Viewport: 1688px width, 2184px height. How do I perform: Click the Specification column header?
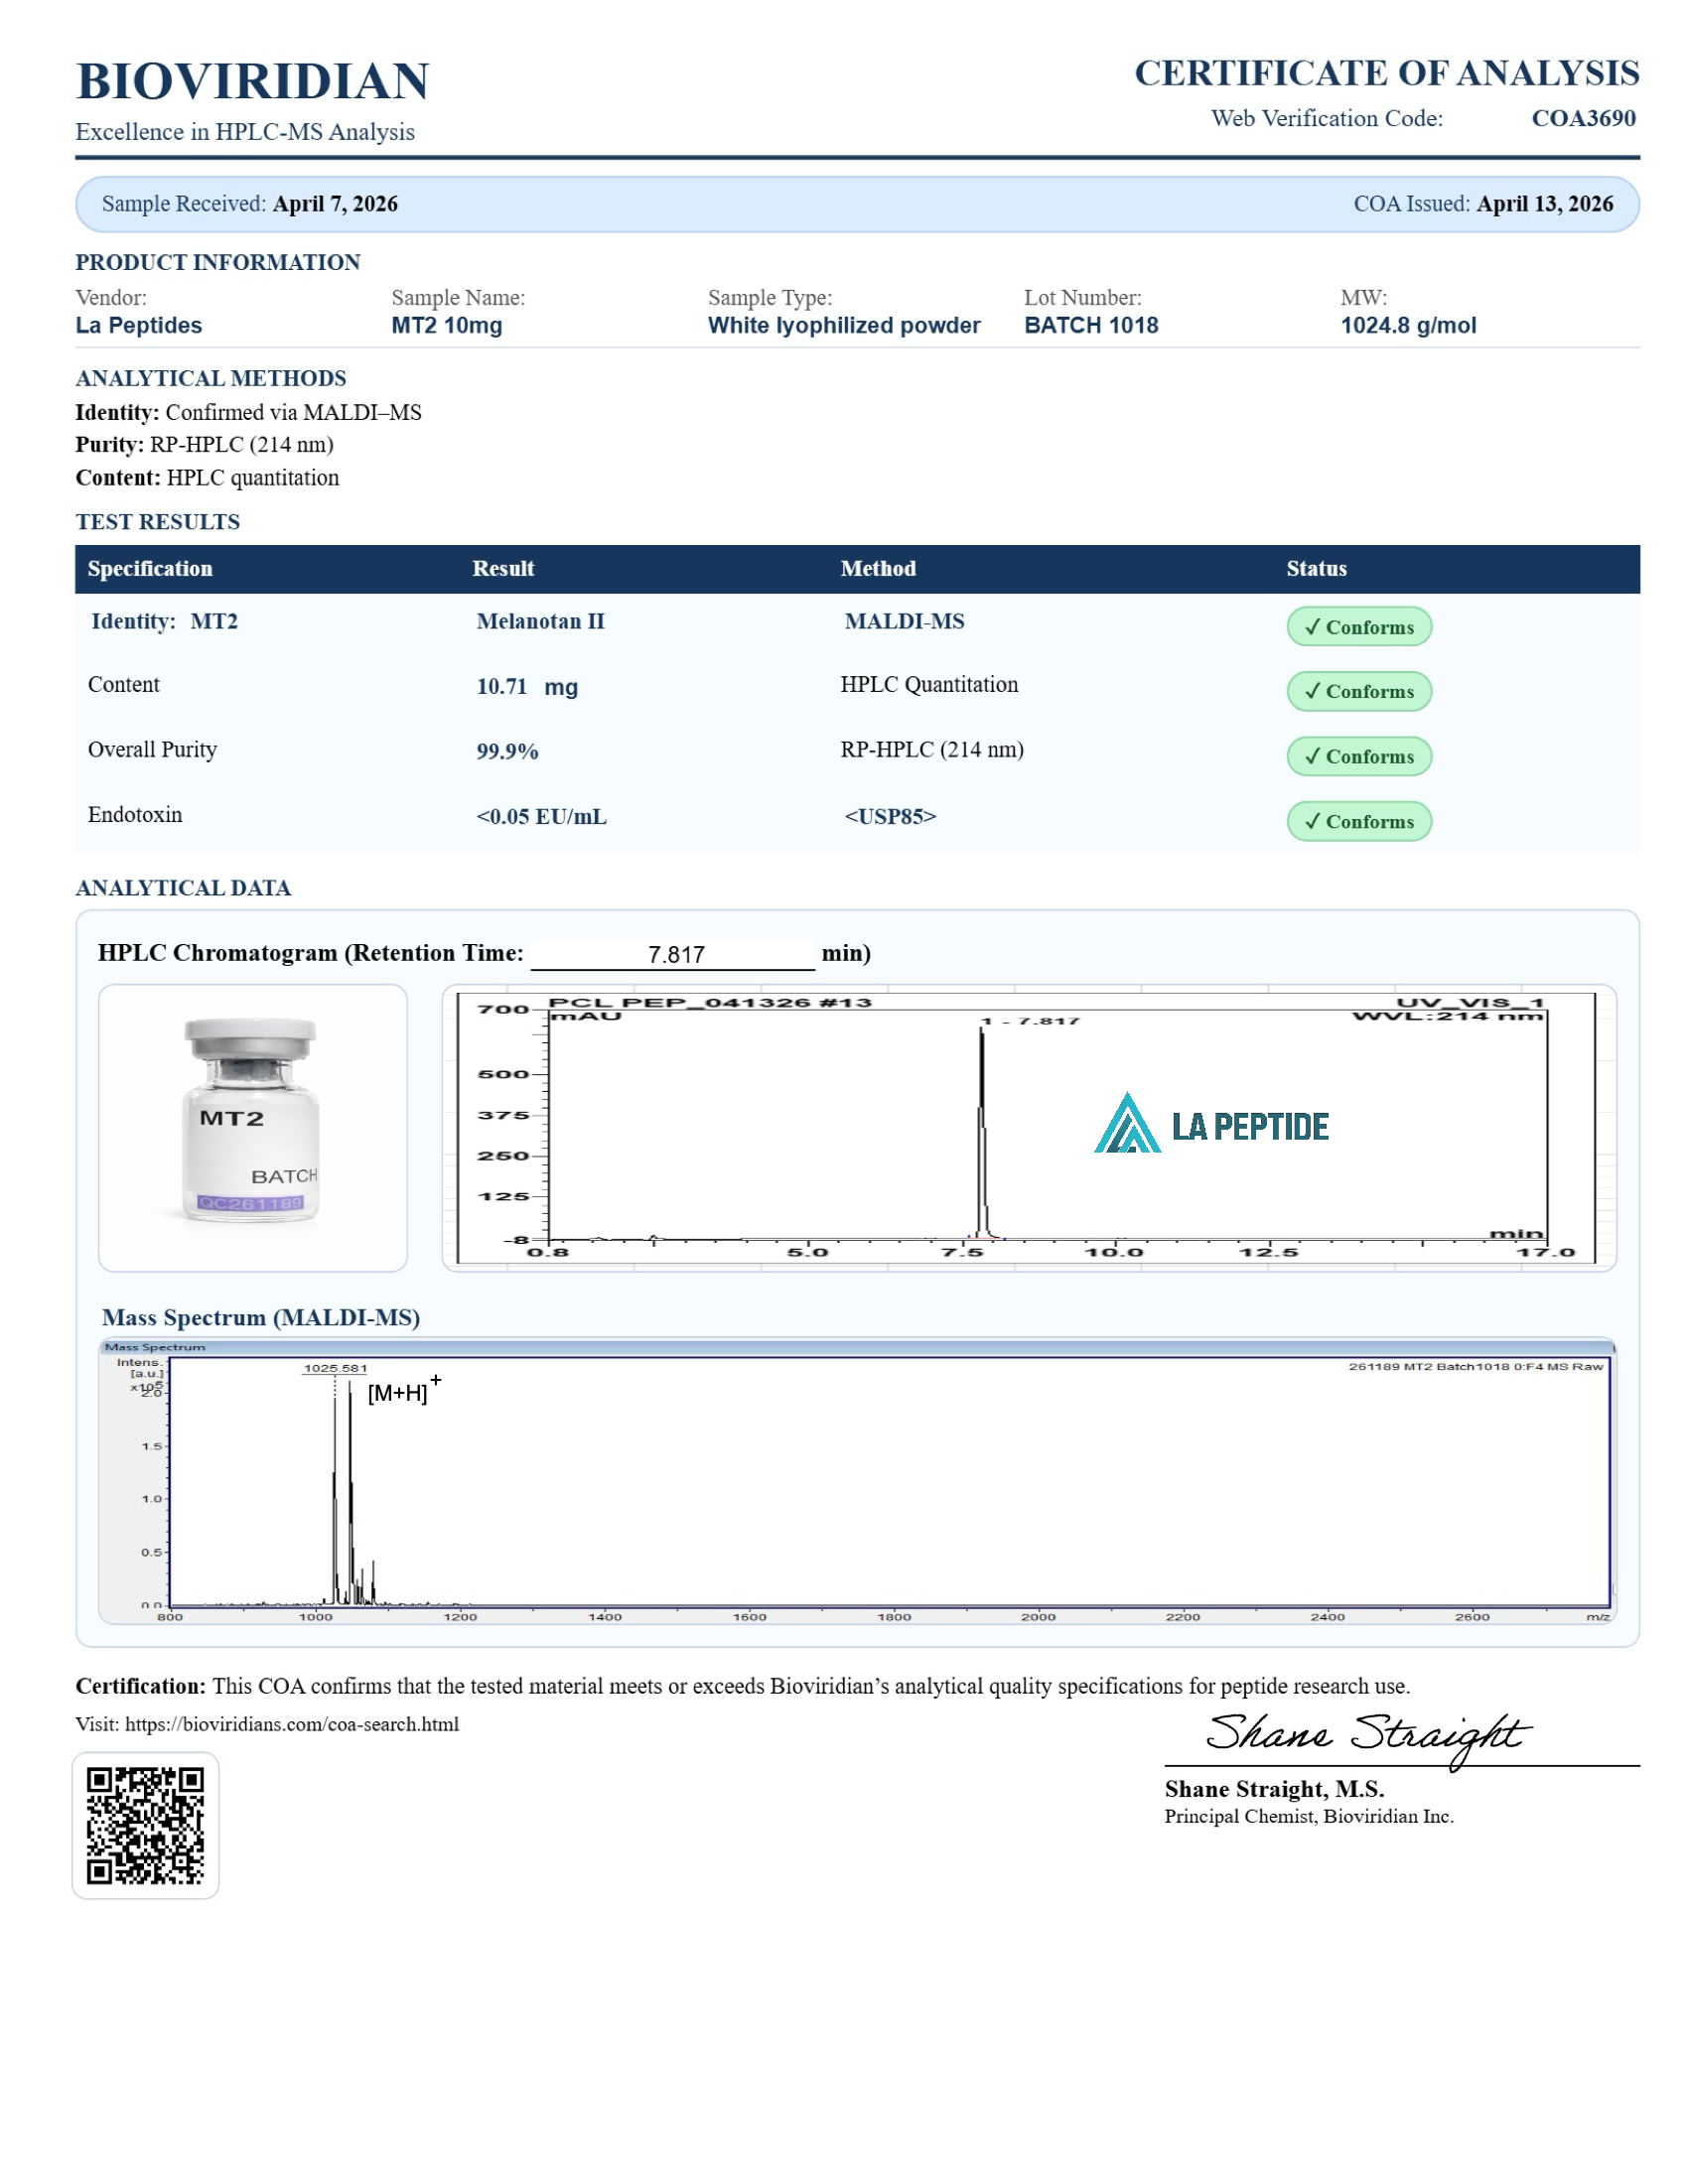coord(150,569)
